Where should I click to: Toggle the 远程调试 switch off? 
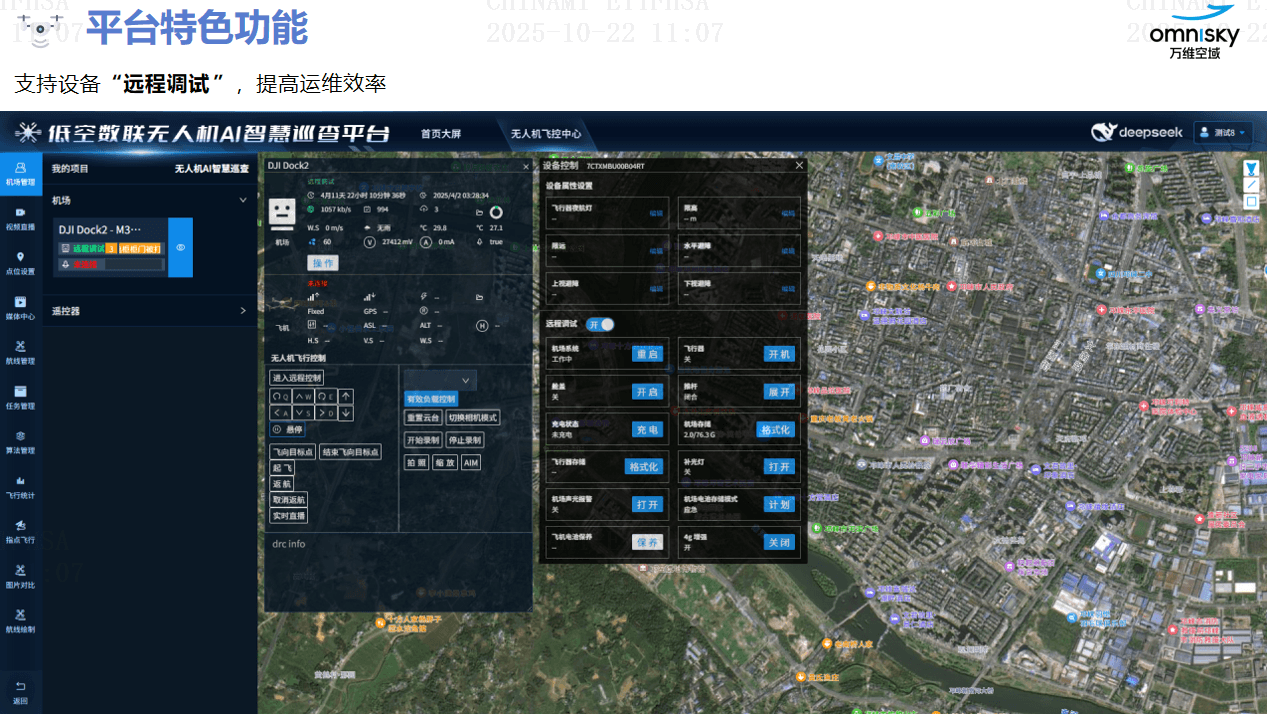[600, 324]
